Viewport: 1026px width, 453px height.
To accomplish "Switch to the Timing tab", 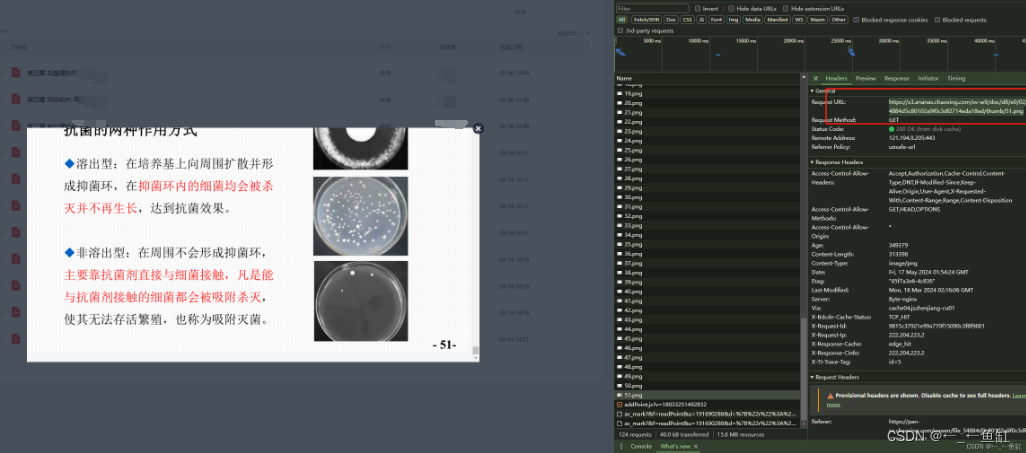I will coord(956,79).
